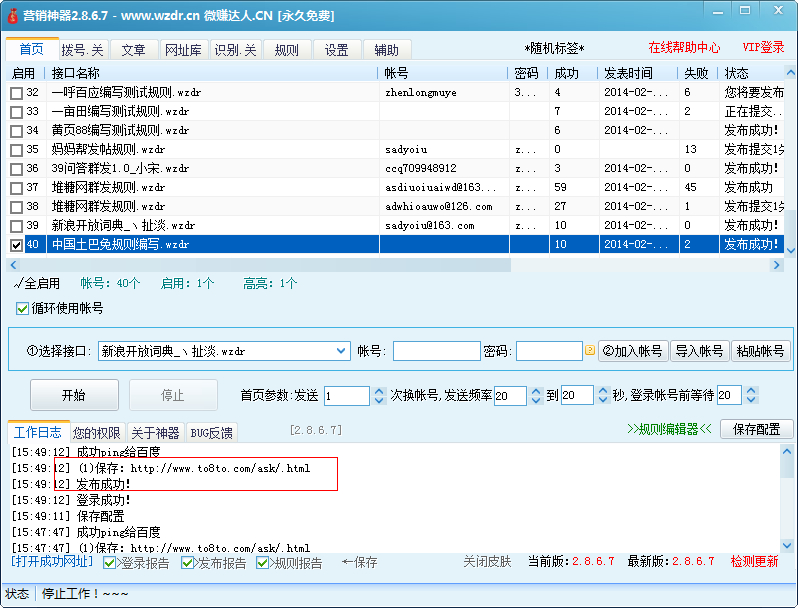Viewport: 798px width, 608px height.
Task: Click the log panel scroll-up arrow
Action: click(789, 453)
